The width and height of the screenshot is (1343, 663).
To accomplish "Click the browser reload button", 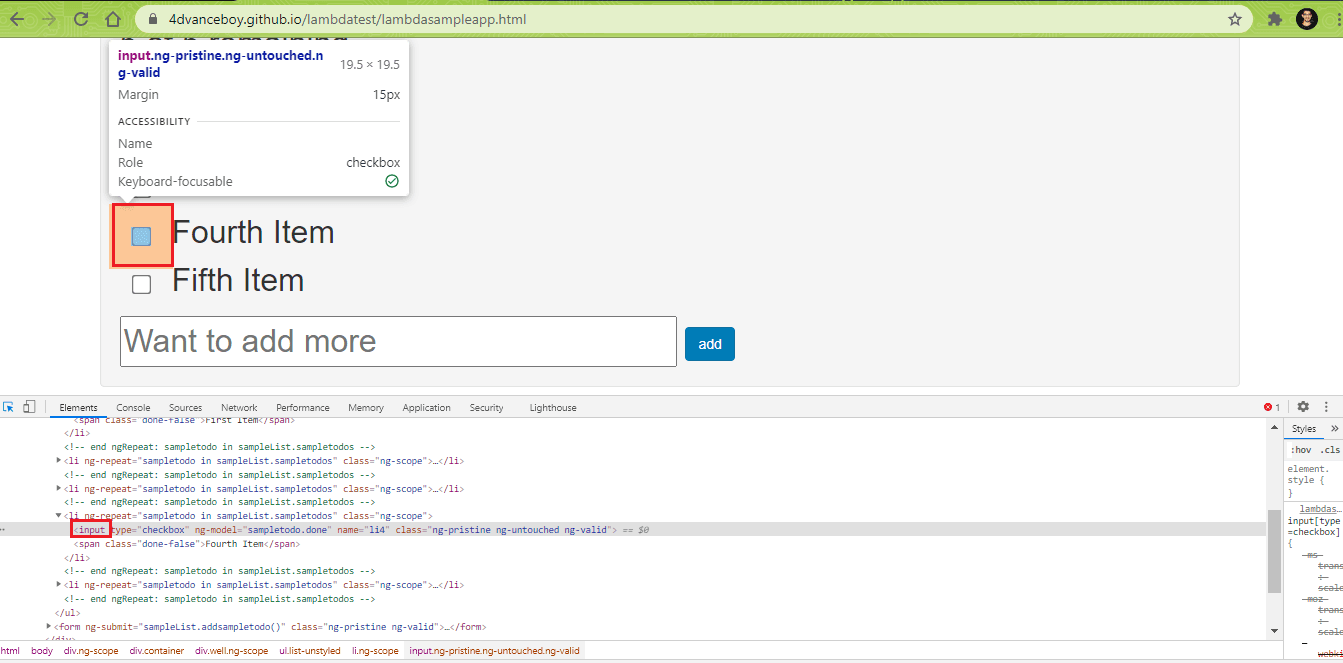I will [x=81, y=19].
